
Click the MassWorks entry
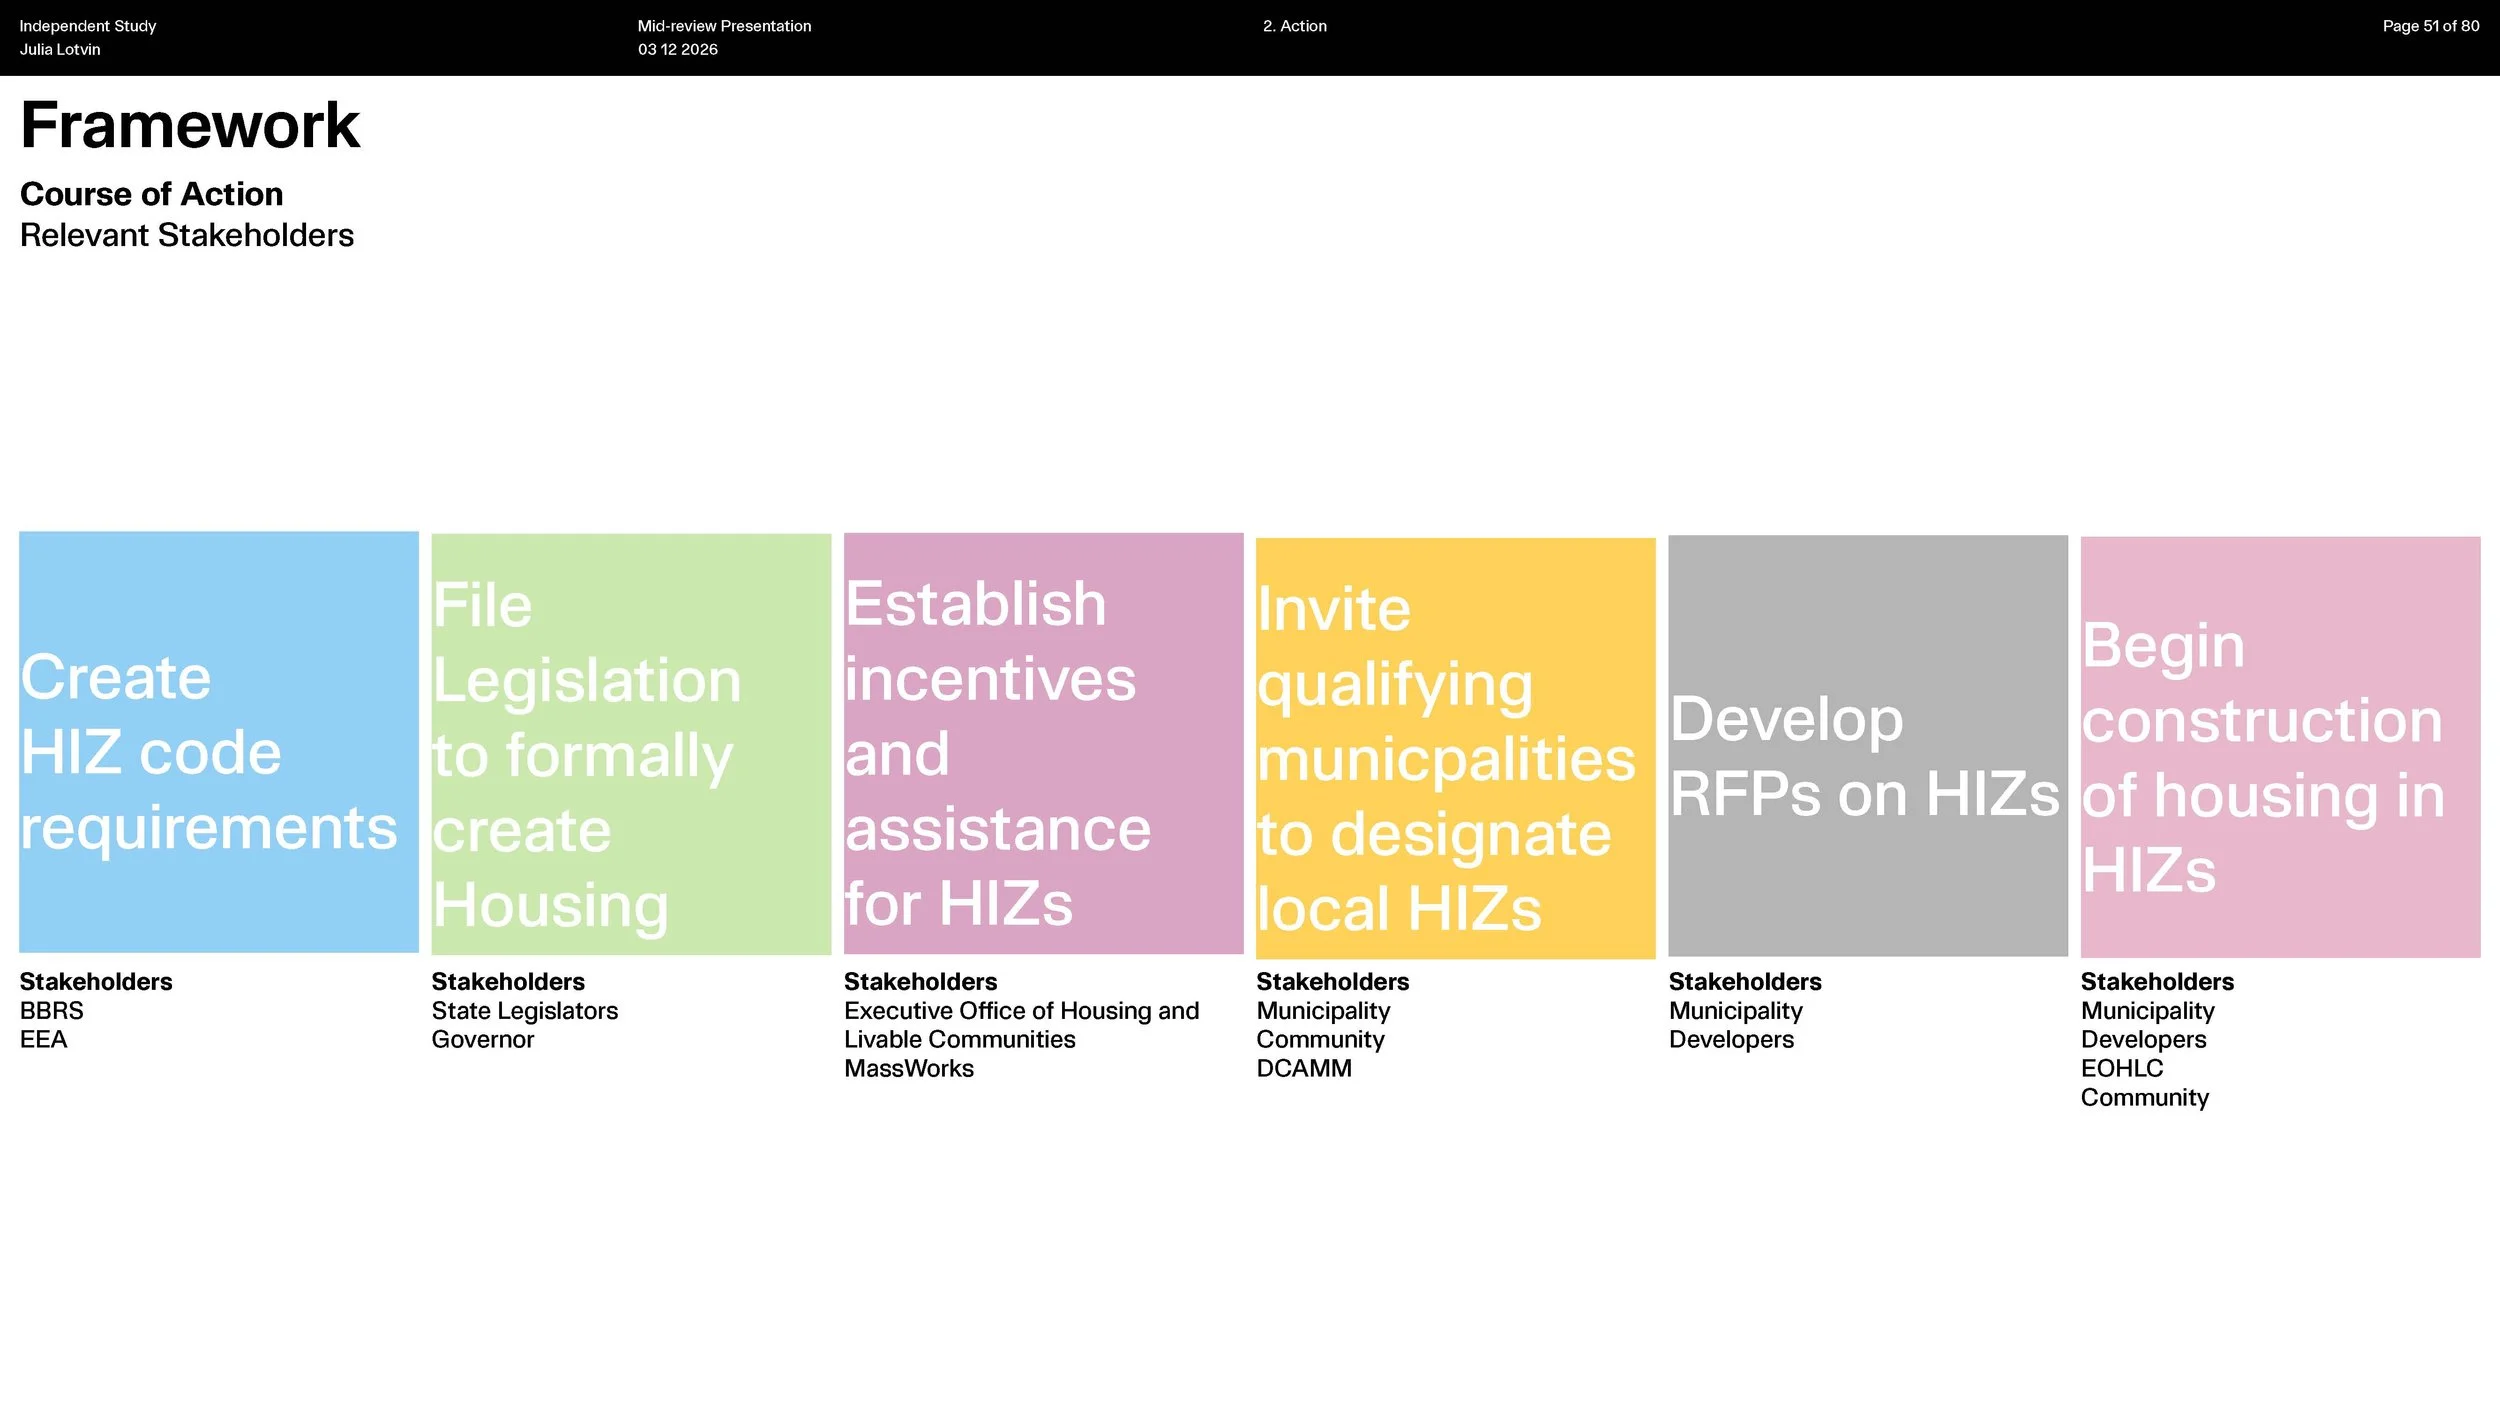click(x=909, y=1068)
